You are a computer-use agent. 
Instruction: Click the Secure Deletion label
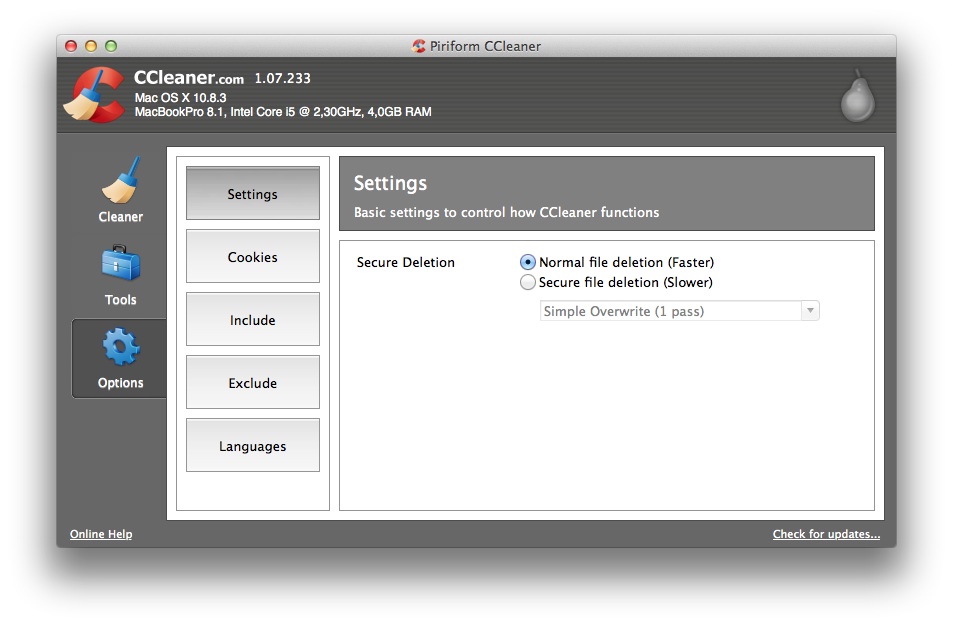point(405,262)
